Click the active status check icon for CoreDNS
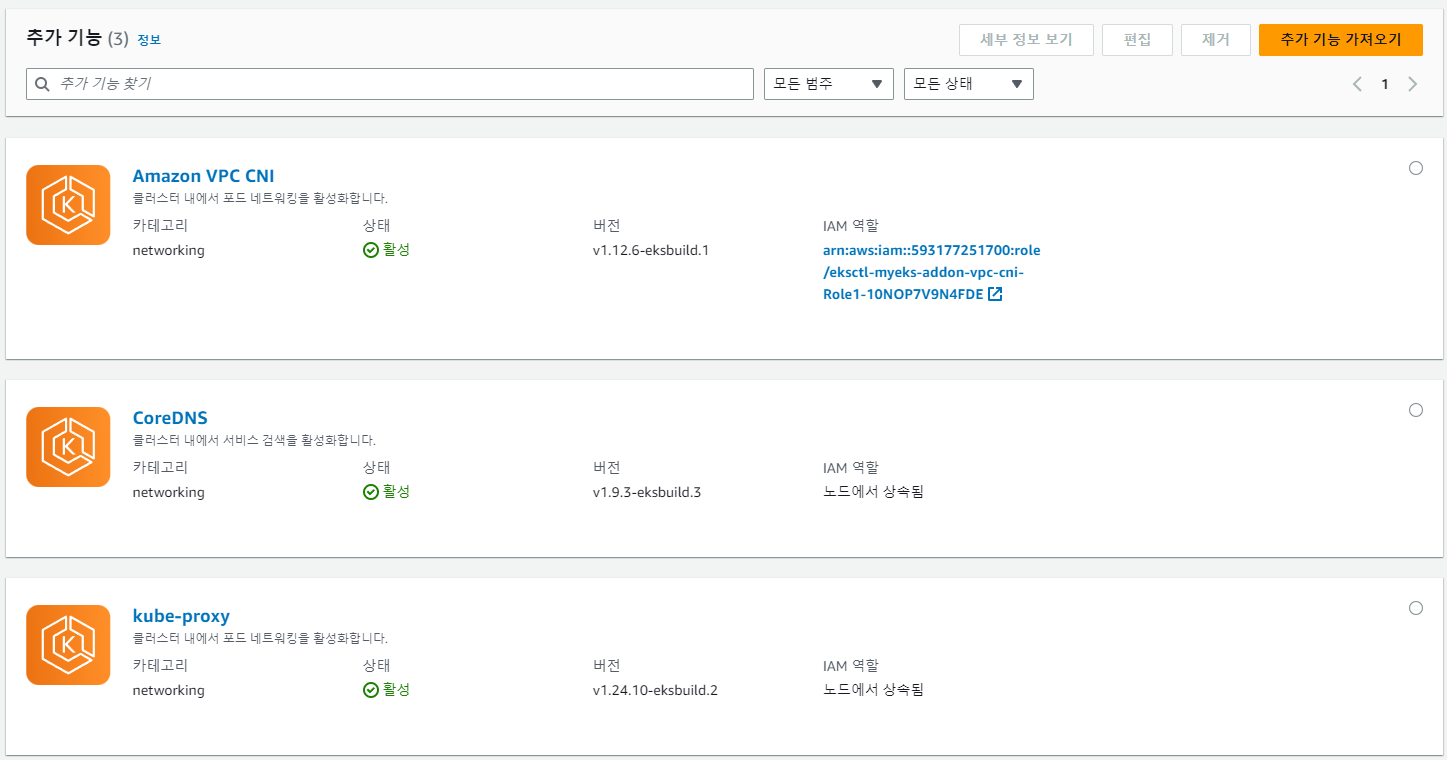Image resolution: width=1447 pixels, height=760 pixels. coord(371,492)
